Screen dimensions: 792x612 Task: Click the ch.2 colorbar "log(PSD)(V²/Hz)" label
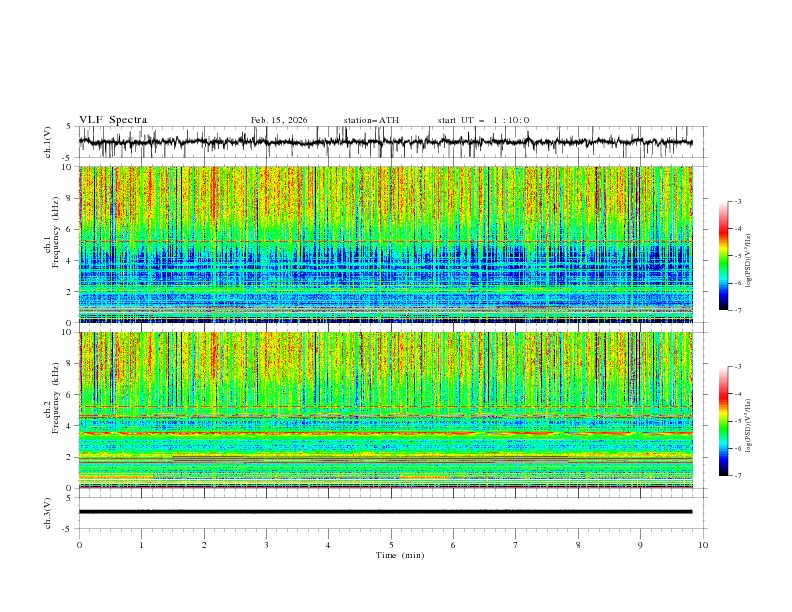[748, 425]
